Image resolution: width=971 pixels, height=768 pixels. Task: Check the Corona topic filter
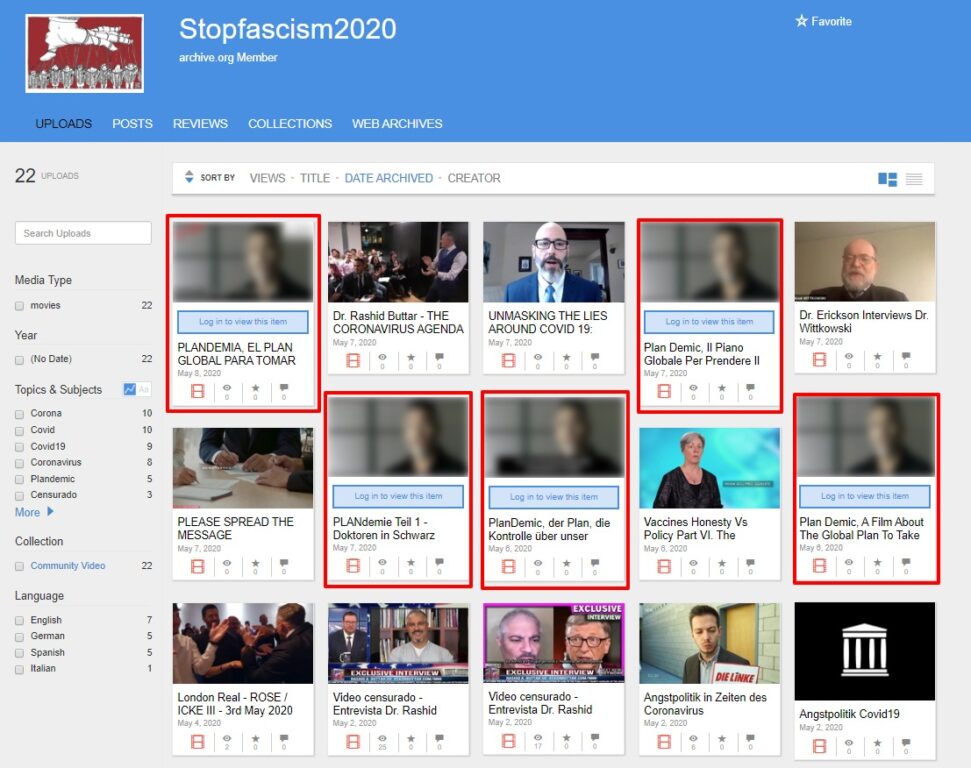20,414
